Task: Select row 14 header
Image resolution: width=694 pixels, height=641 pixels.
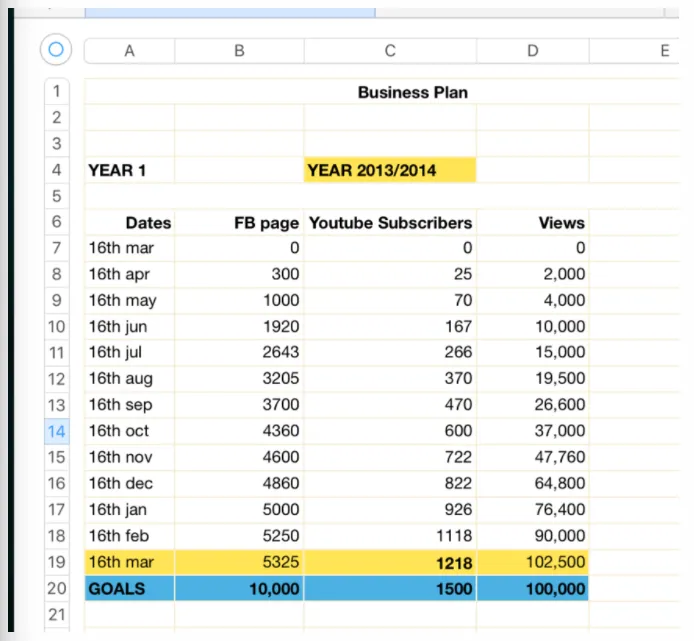Action: (x=57, y=431)
